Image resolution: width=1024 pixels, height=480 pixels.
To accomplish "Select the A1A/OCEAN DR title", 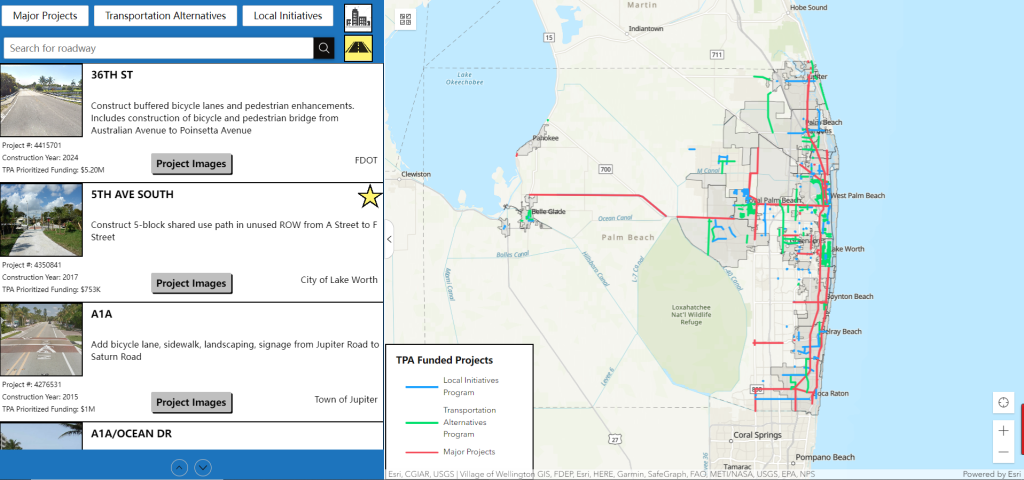I will click(x=131, y=434).
